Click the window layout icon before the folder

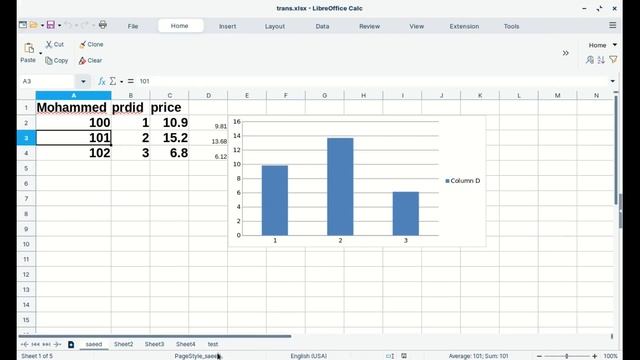point(23,25)
